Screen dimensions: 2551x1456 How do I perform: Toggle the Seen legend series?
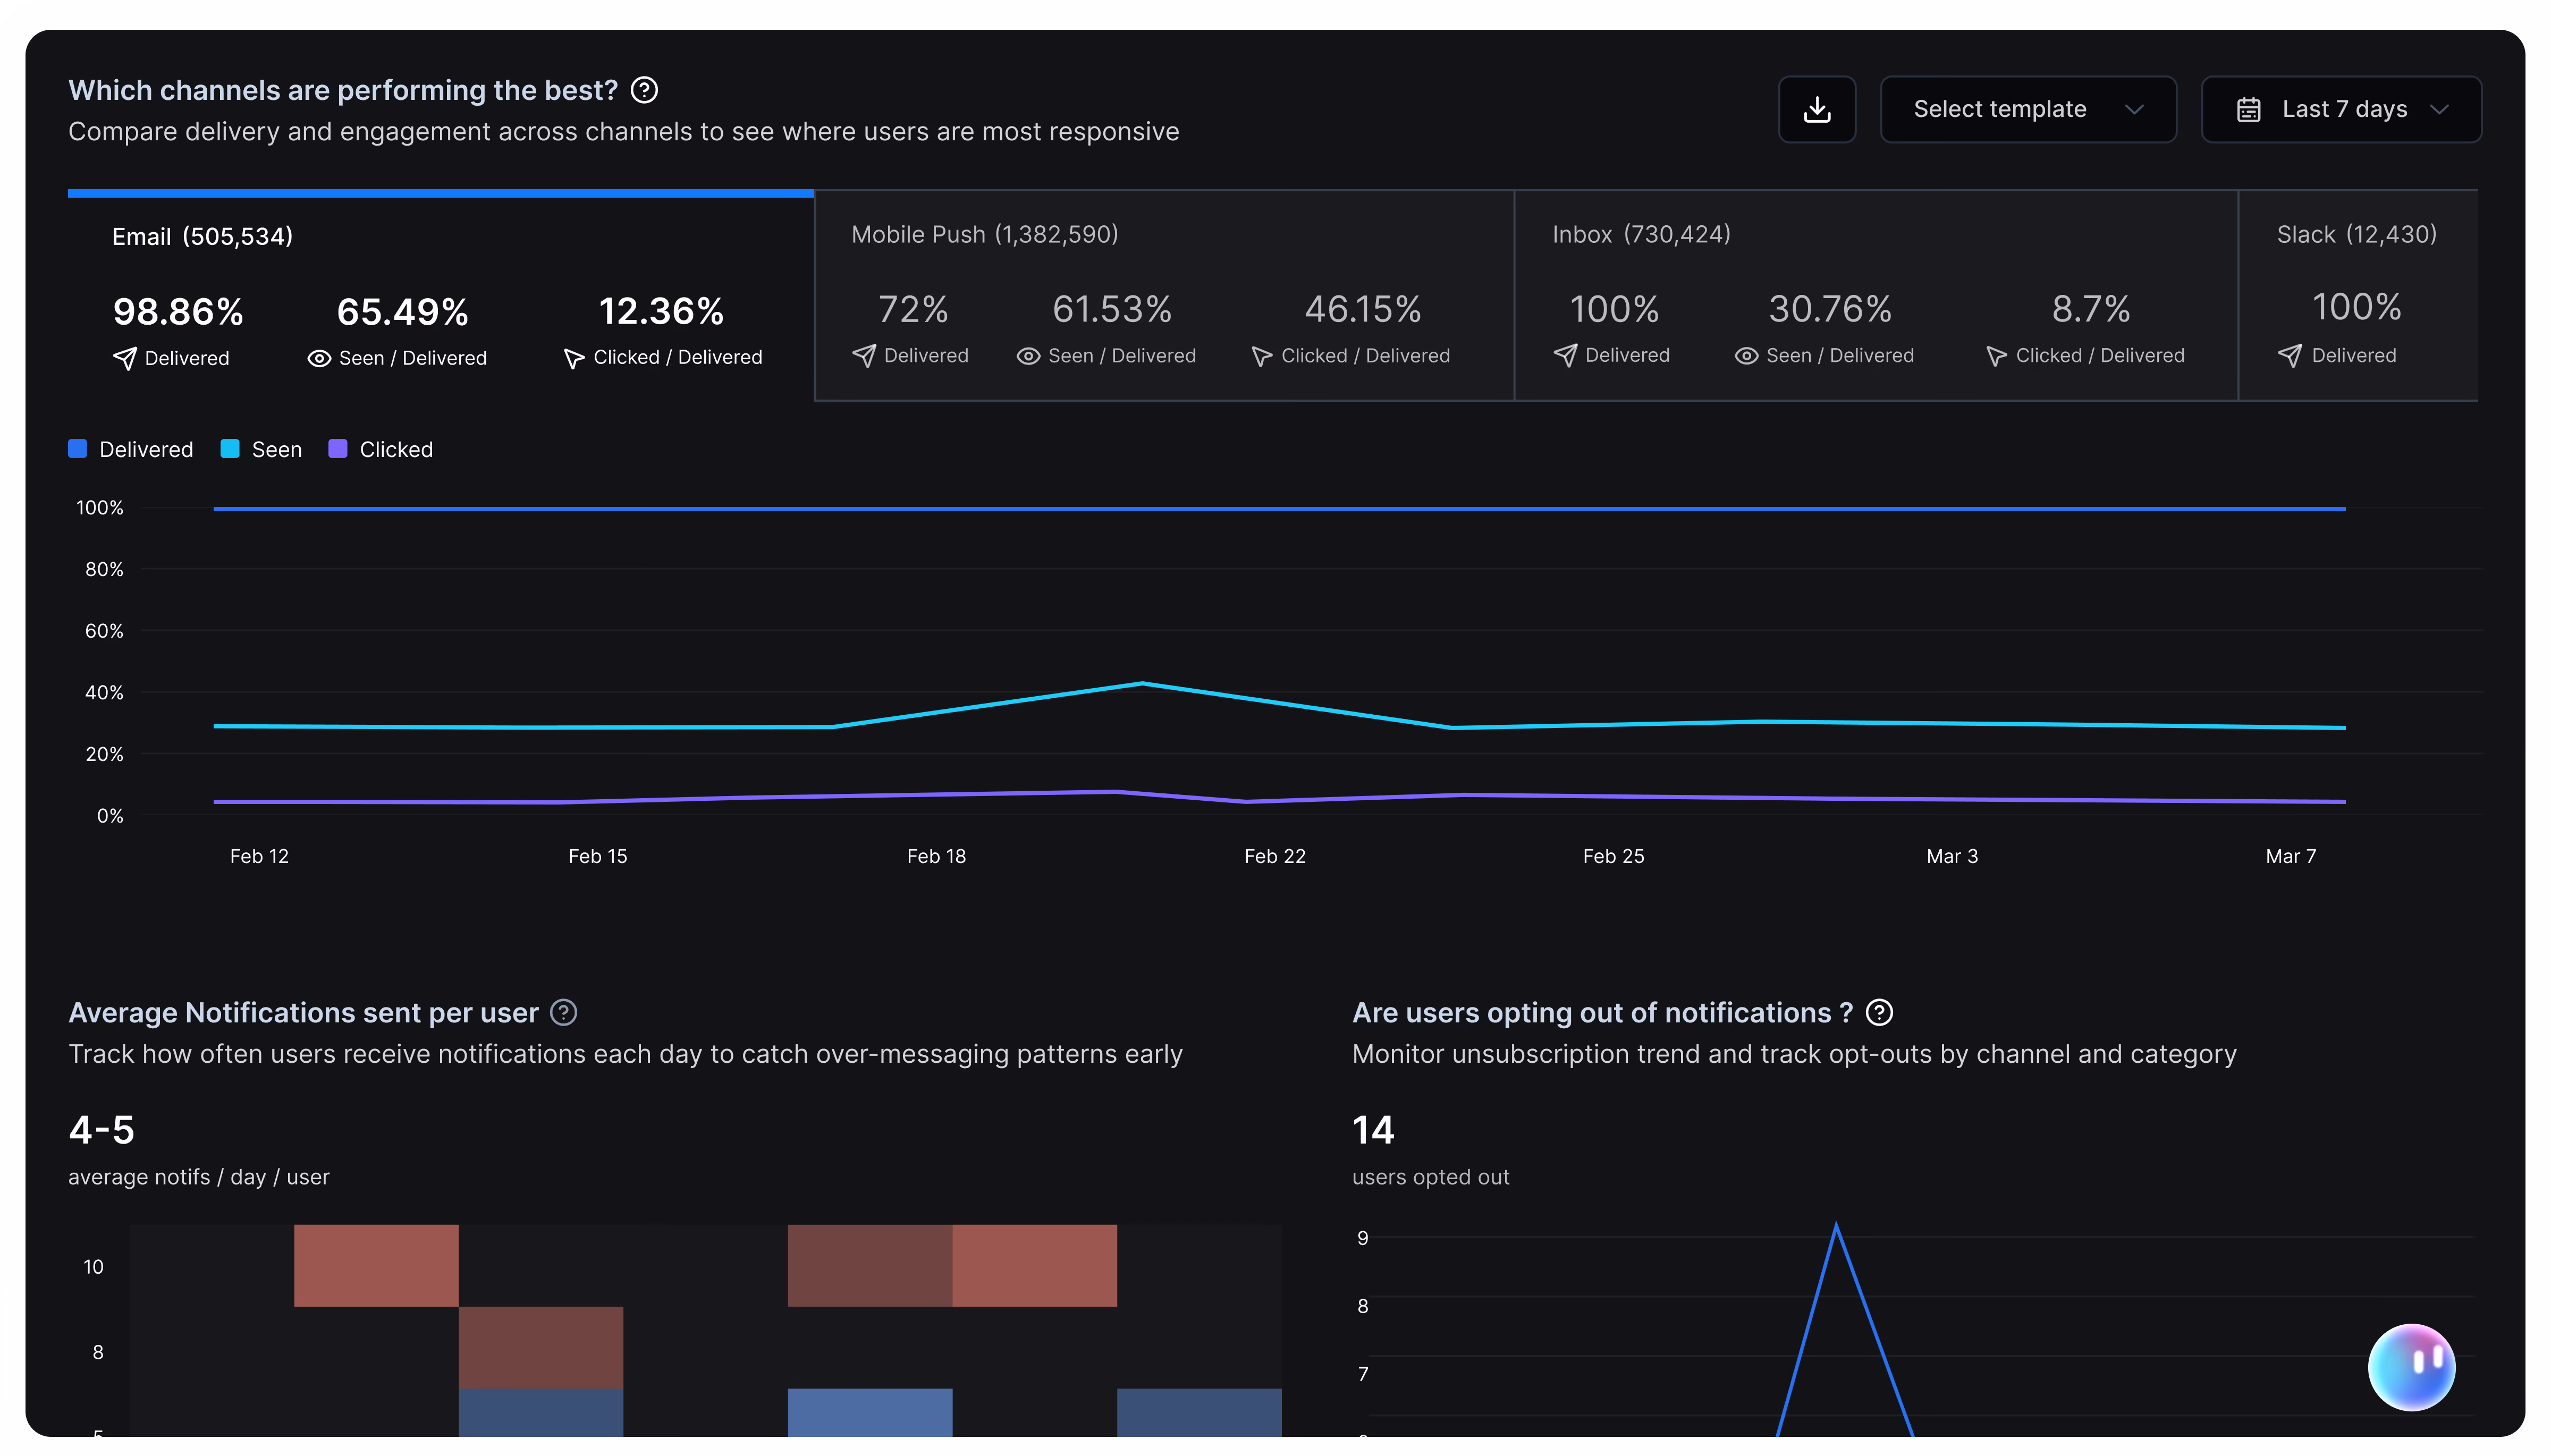(261, 449)
